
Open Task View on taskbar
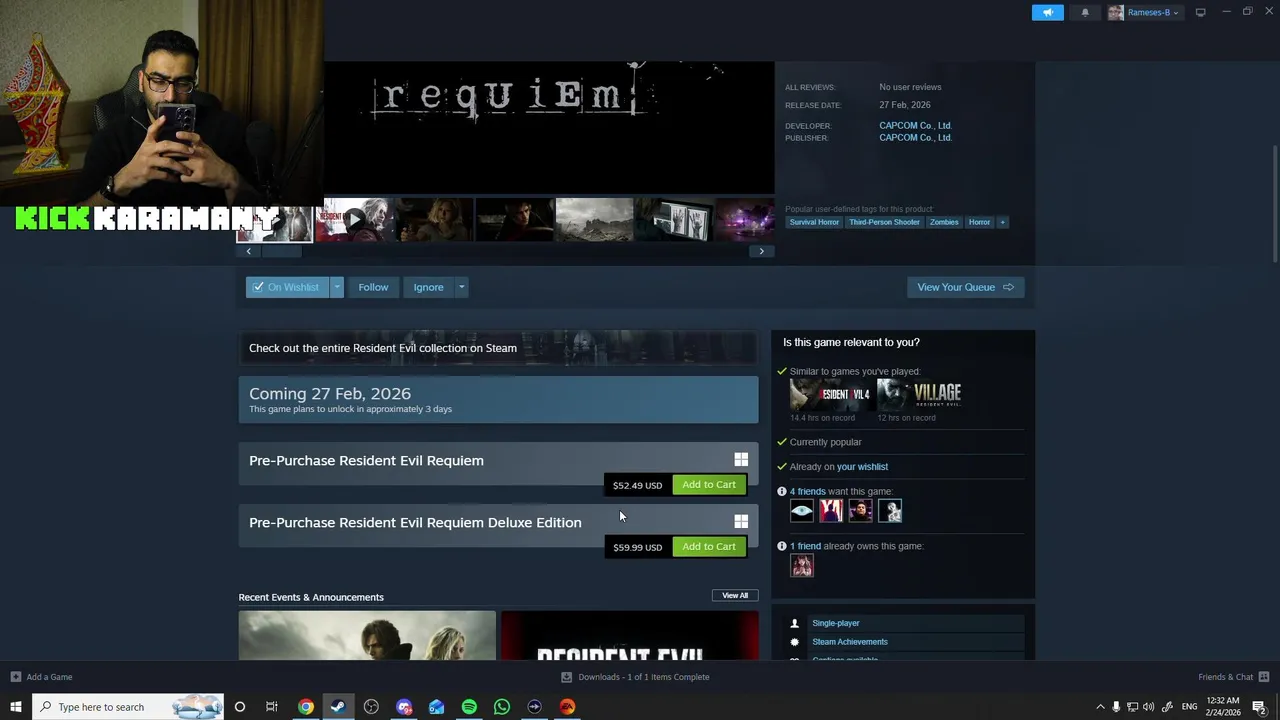pos(271,707)
